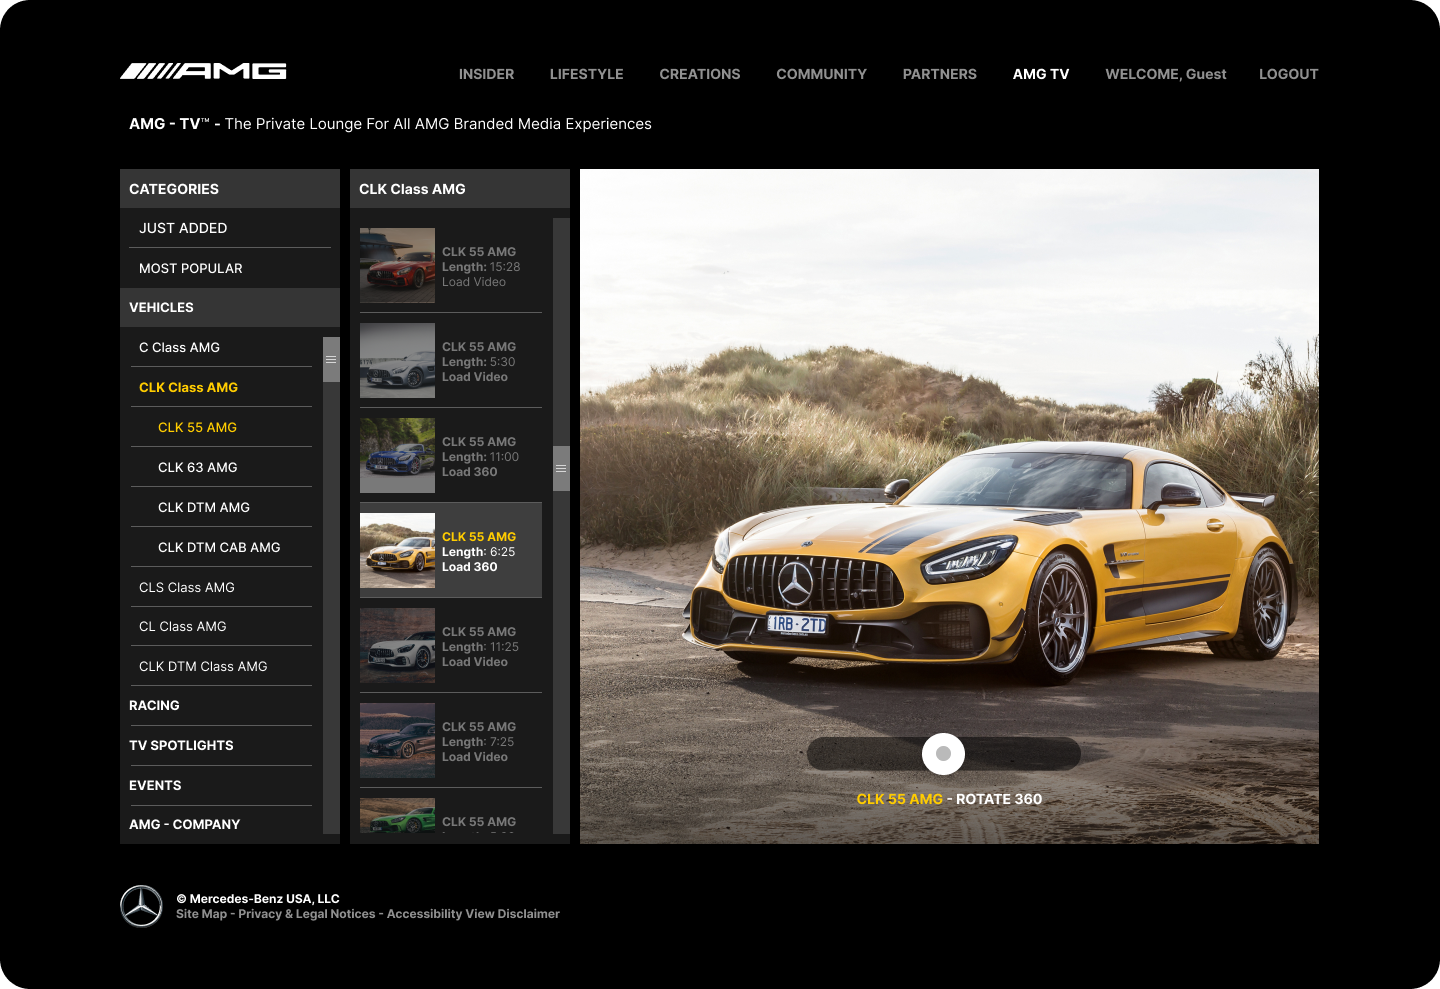Click CLK 55 AMG - ROTATE 360 caption
This screenshot has height=989, width=1440.
[x=949, y=799]
